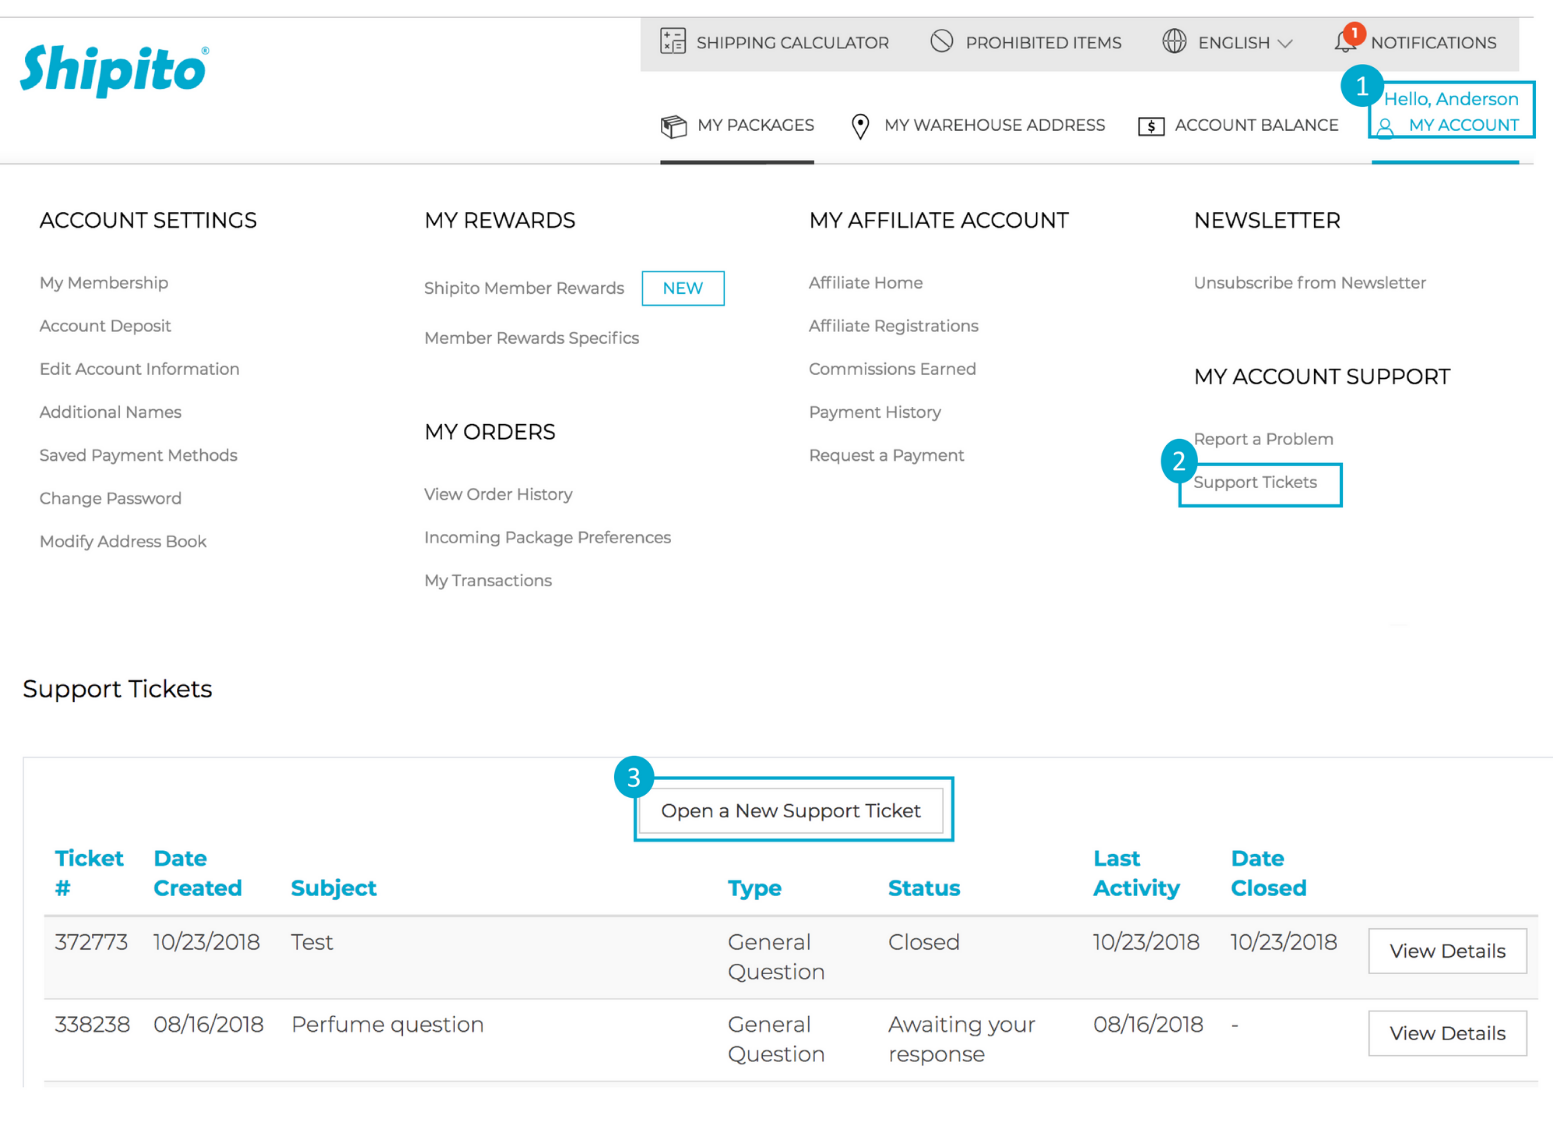Click the notifications bell icon
The width and height of the screenshot is (1553, 1123).
coord(1345,42)
